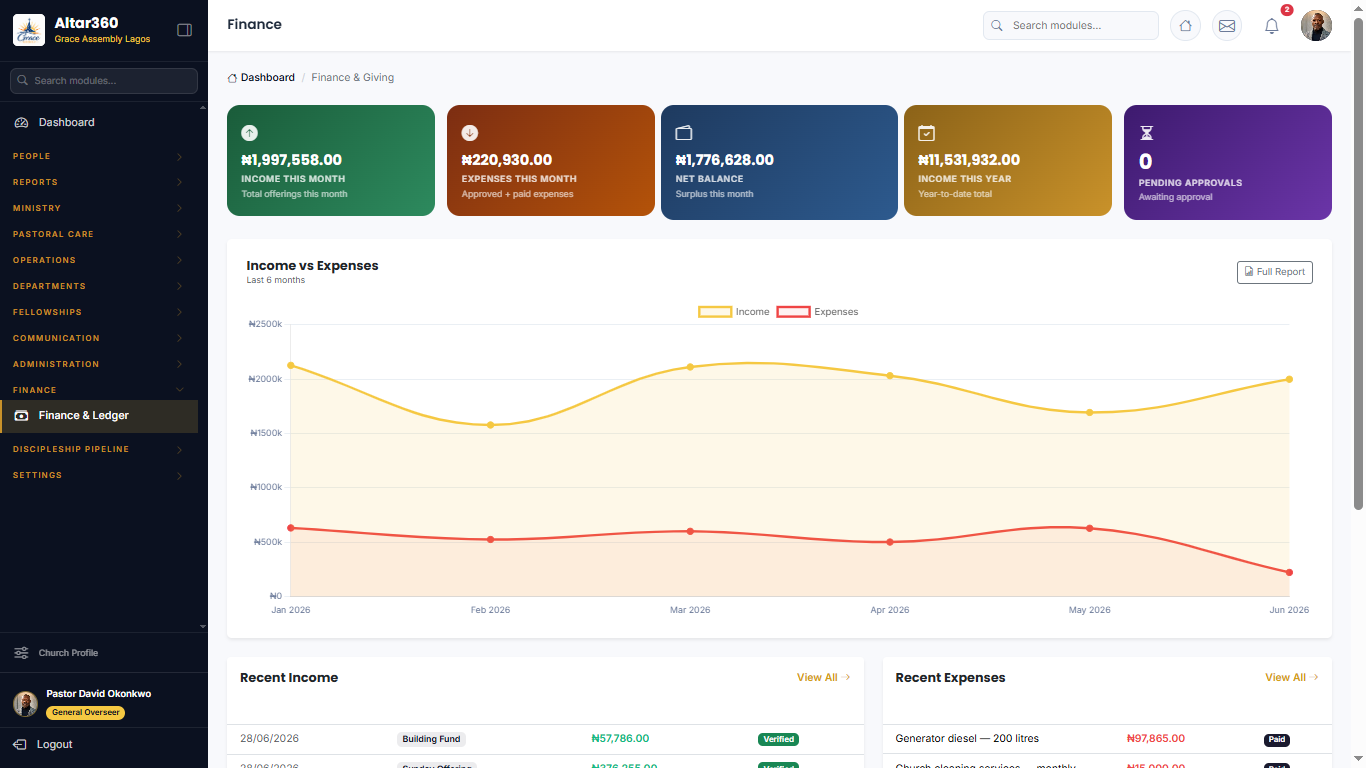Viewport: 1366px width, 768px height.
Task: Click the Logout icon in sidebar
Action: pyautogui.click(x=20, y=744)
